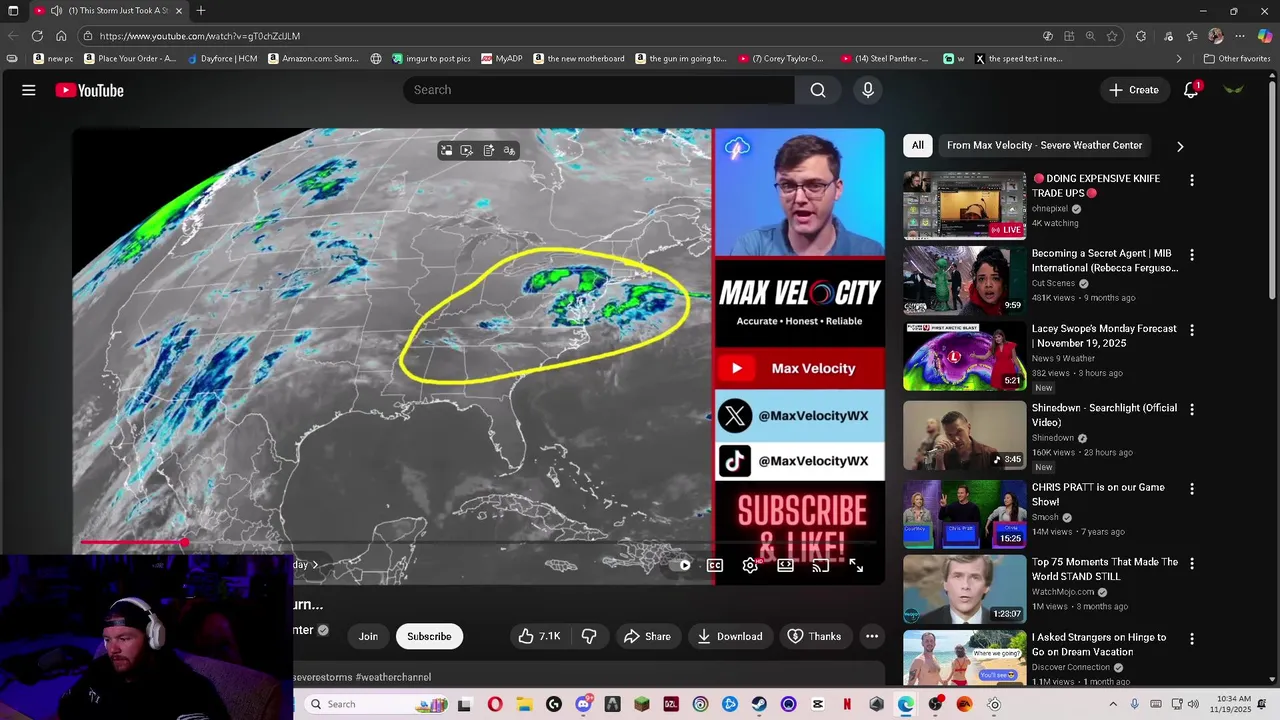Select the All filter chip
Screen dimensions: 1280x720
pos(917,145)
